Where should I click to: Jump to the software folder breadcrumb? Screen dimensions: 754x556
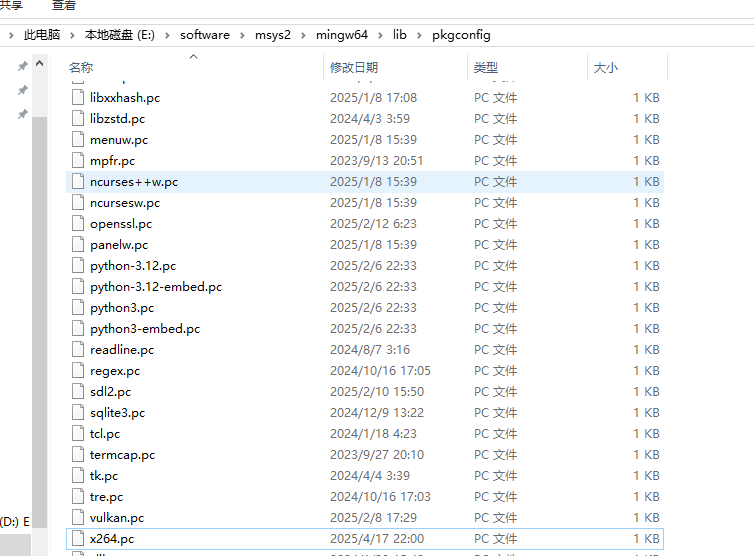click(x=205, y=35)
